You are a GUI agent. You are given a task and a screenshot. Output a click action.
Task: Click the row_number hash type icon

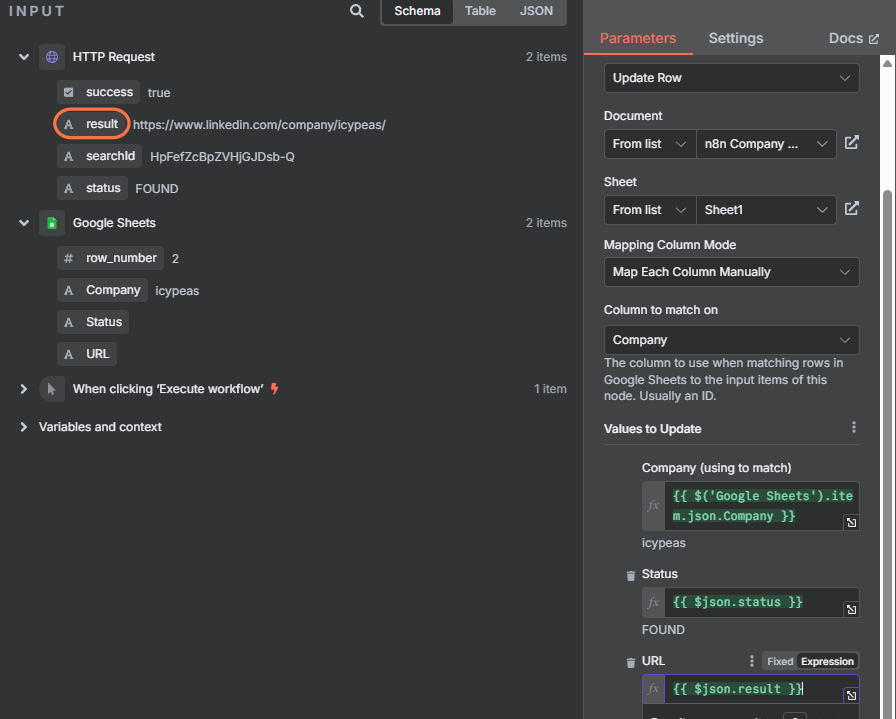(x=69, y=258)
